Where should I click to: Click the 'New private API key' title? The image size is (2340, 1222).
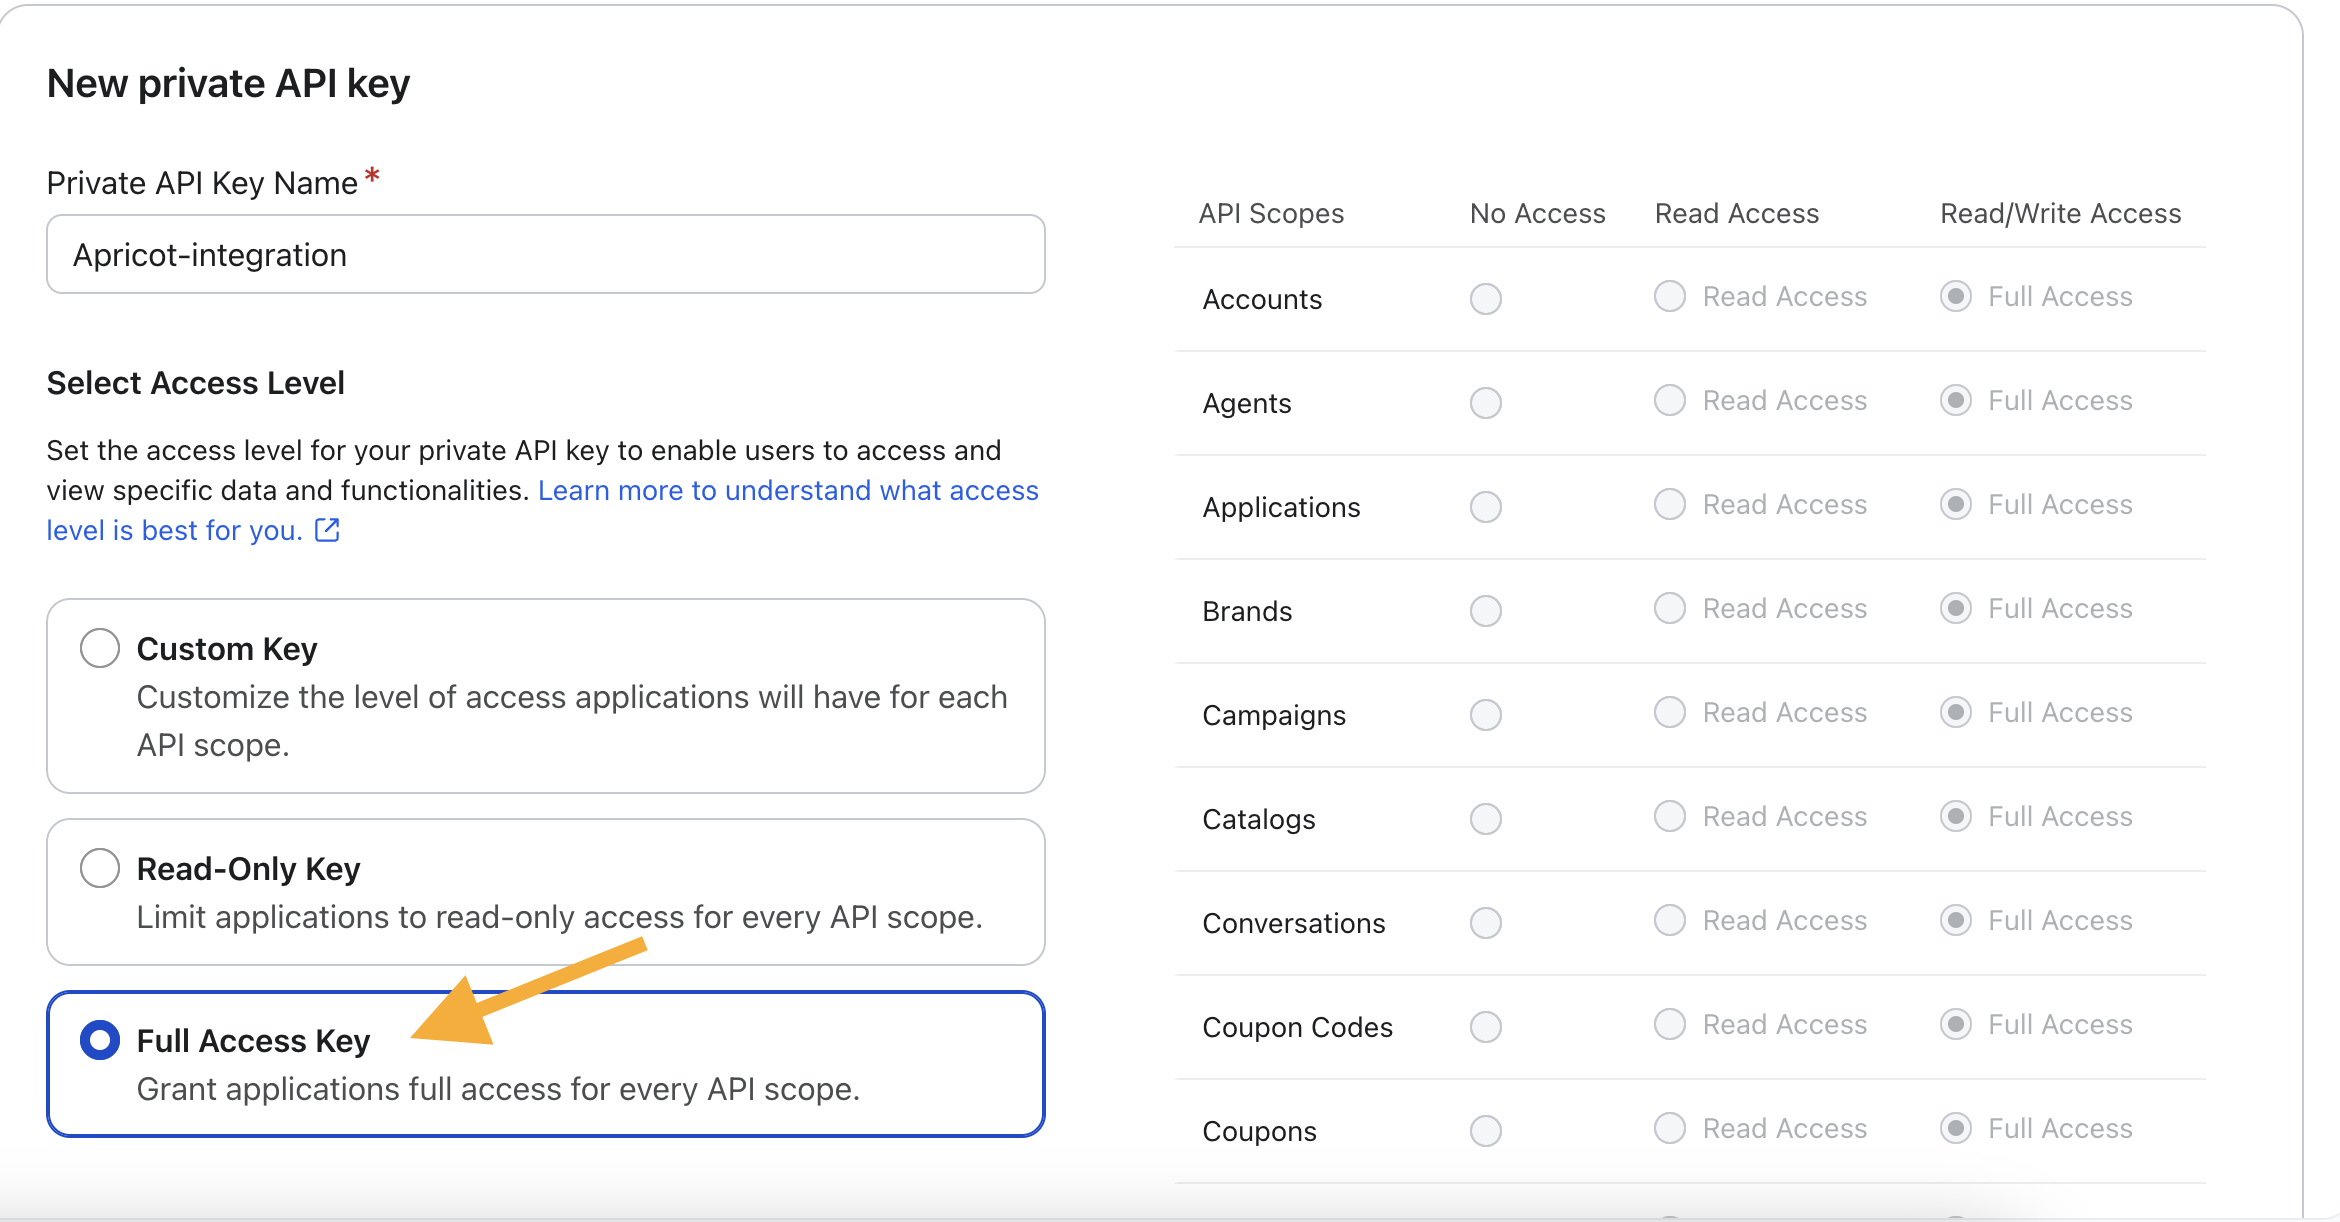click(229, 84)
